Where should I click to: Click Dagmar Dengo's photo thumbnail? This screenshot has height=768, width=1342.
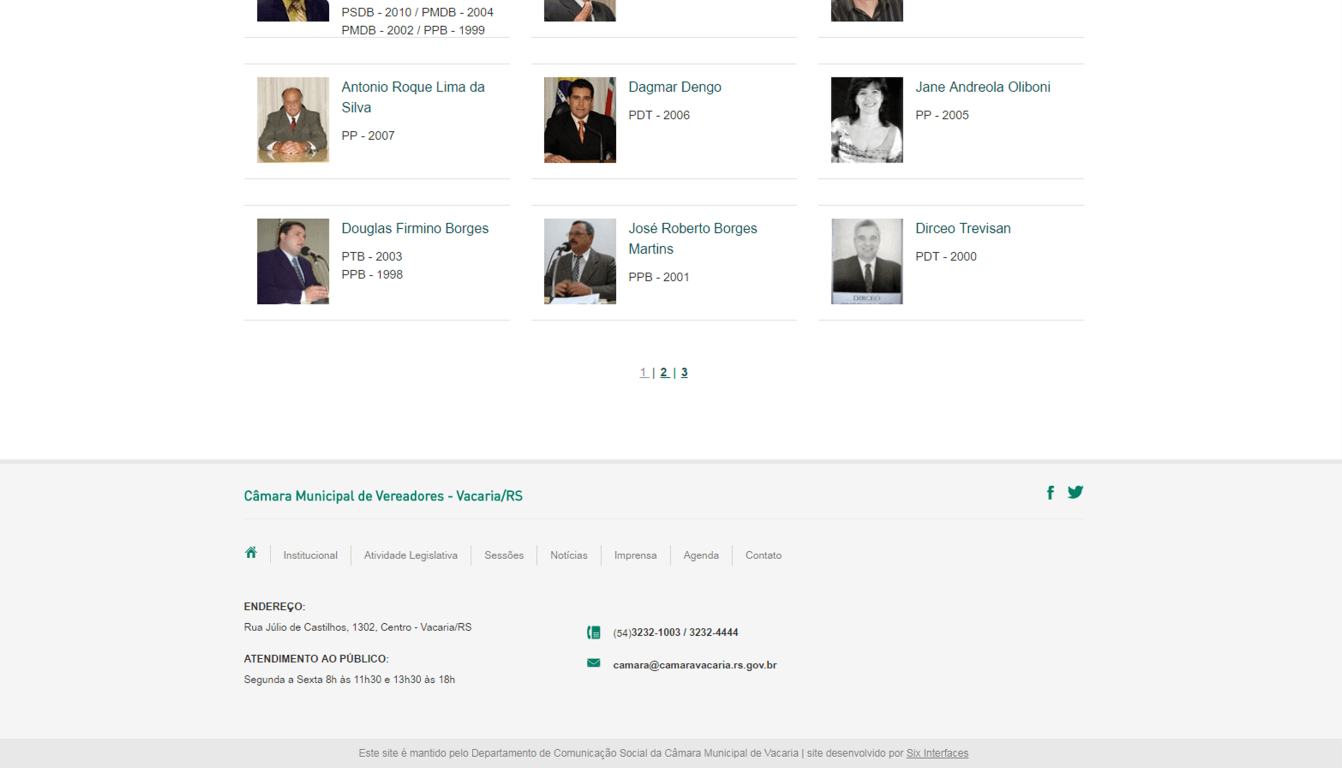pos(580,120)
